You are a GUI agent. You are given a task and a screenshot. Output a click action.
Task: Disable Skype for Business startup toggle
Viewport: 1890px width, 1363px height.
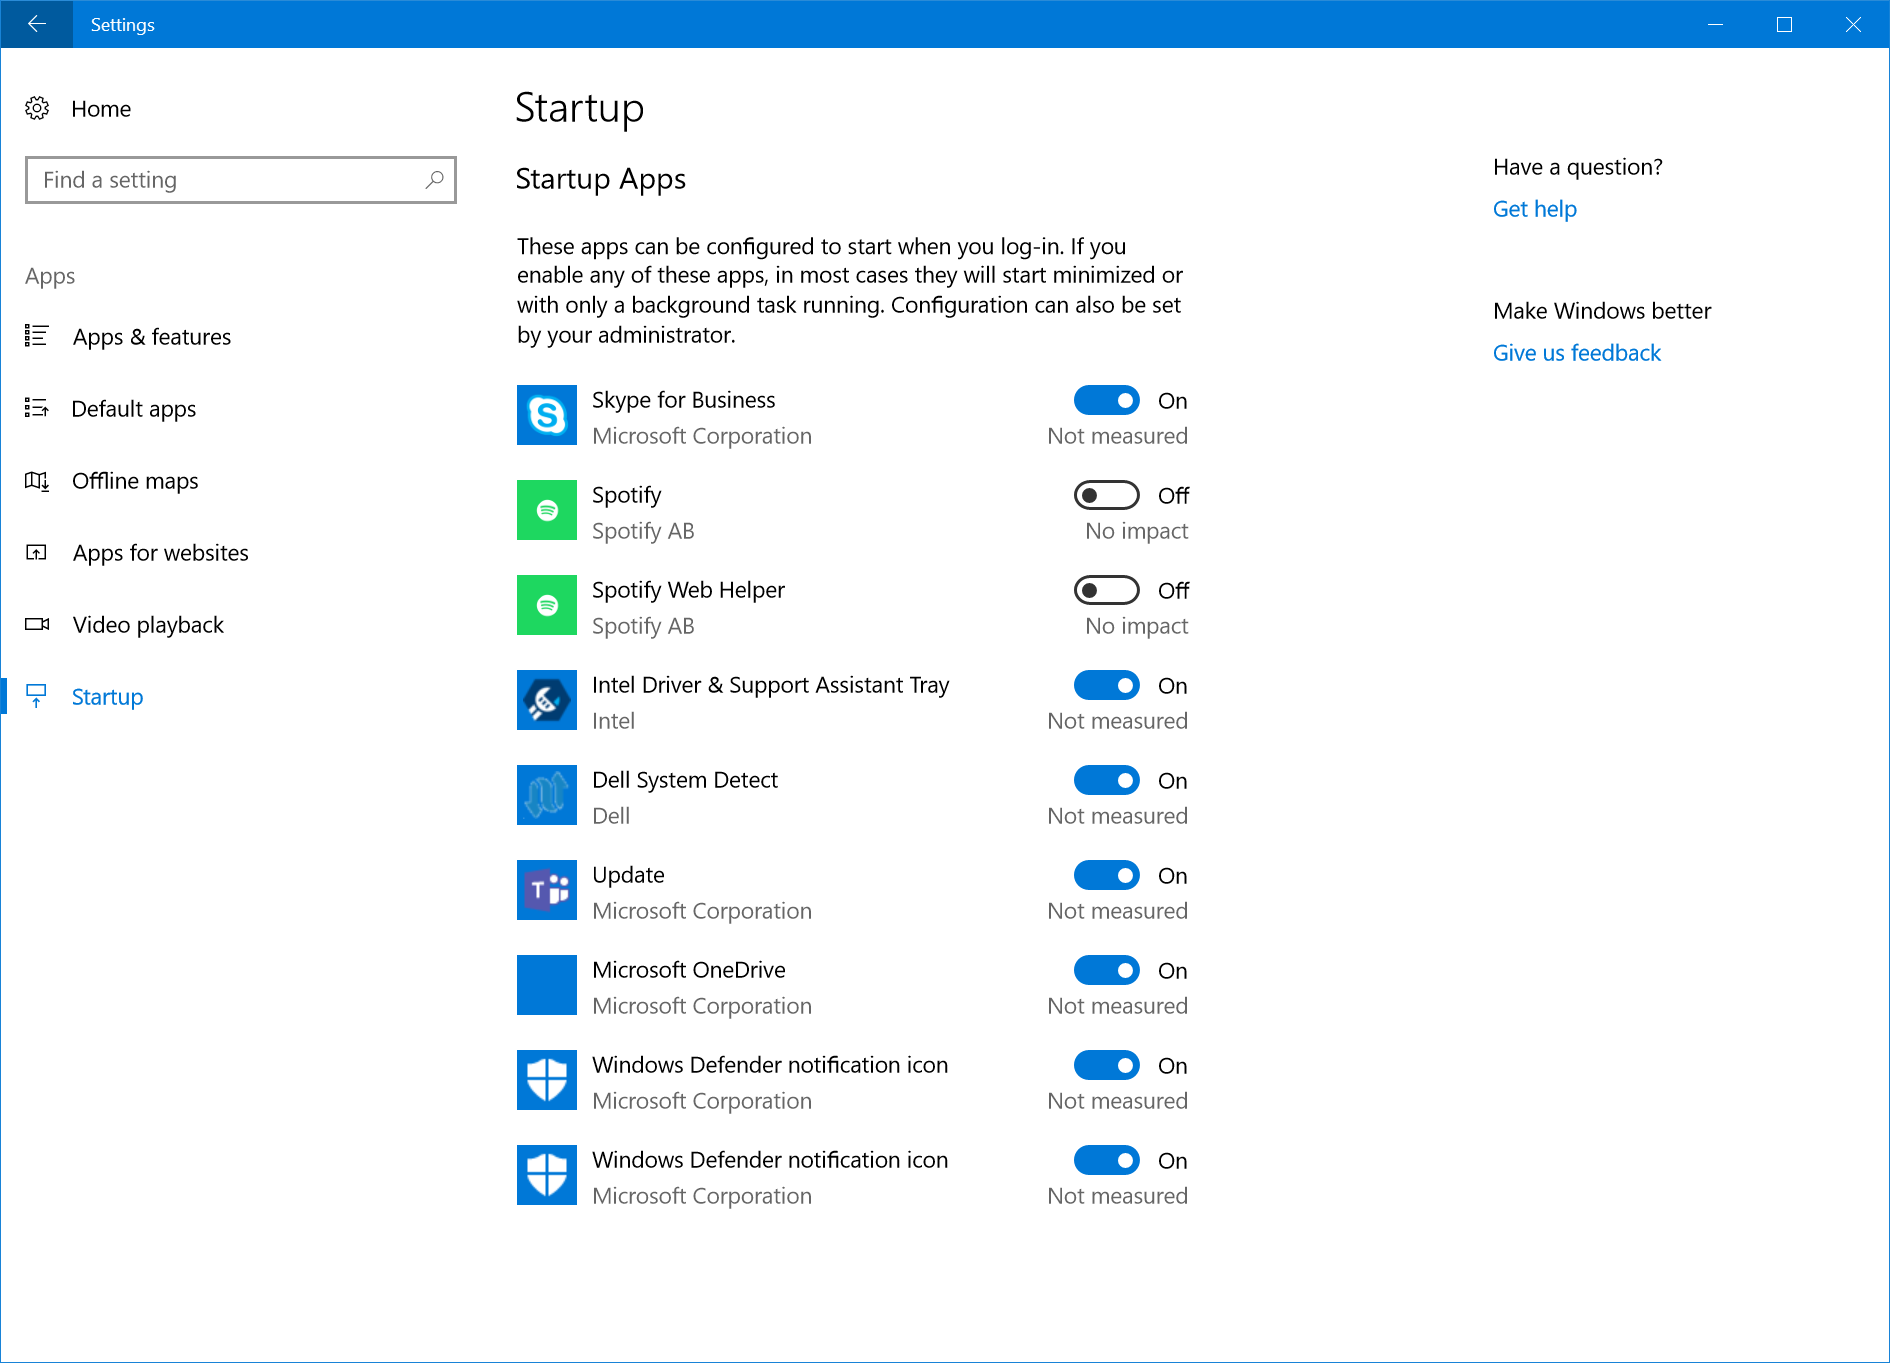(x=1106, y=400)
